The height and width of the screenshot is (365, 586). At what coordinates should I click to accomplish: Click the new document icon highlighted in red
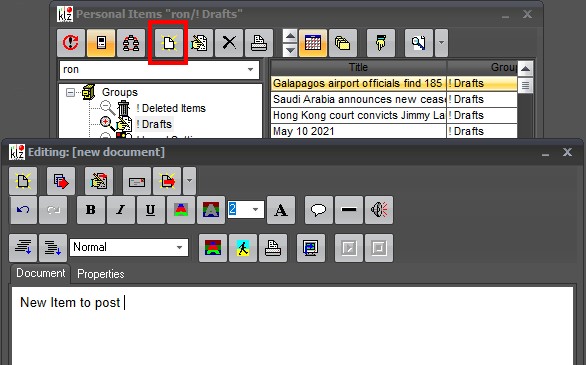click(x=169, y=43)
